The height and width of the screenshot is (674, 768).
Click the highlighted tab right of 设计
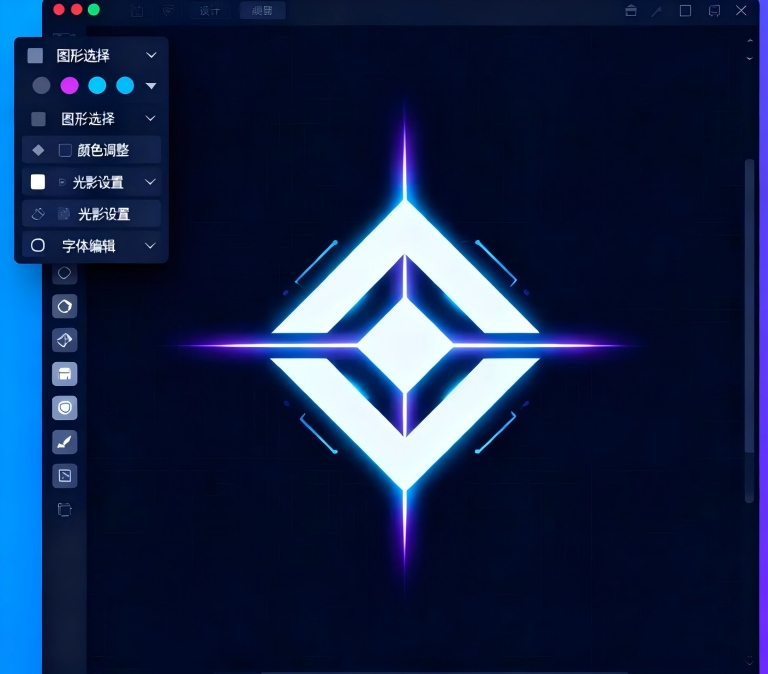(x=262, y=11)
